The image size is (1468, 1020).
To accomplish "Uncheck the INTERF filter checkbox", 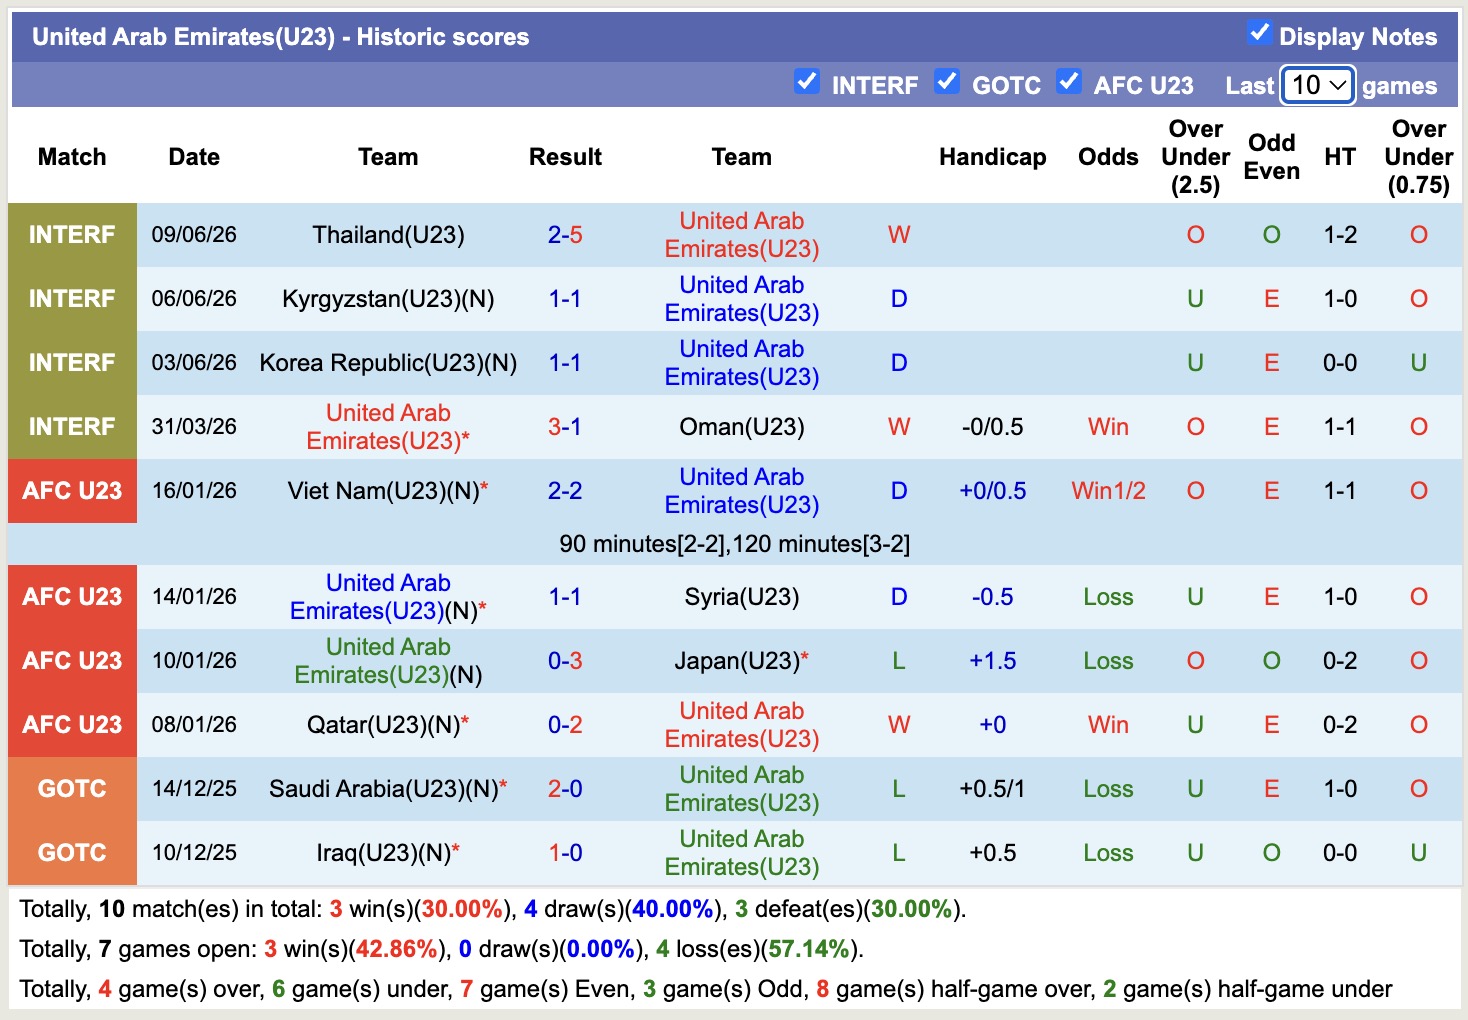I will click(806, 82).
